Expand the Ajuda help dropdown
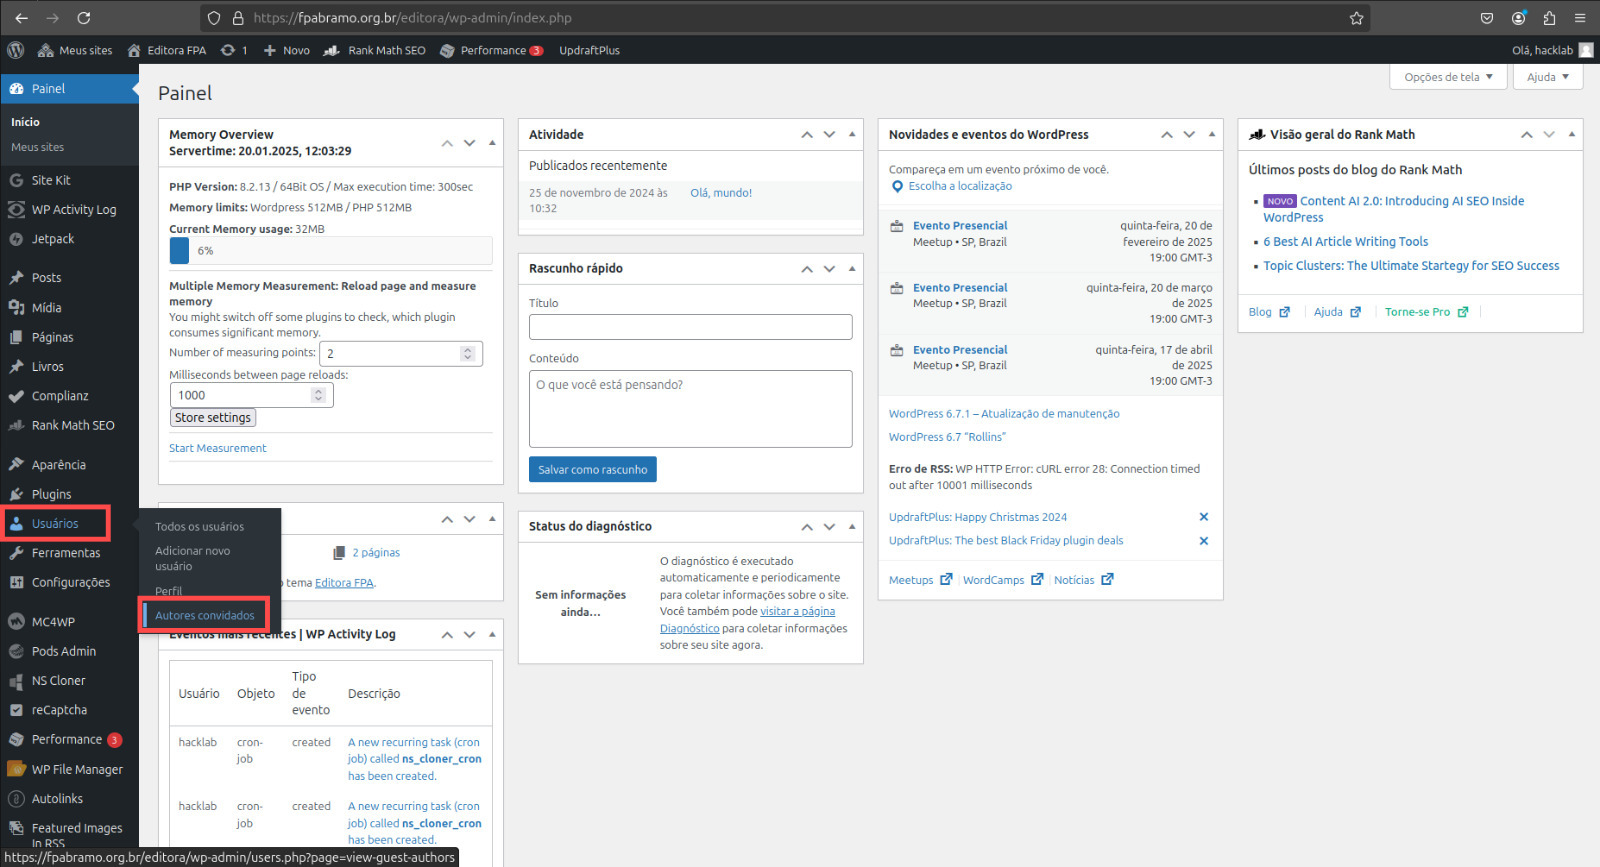The image size is (1600, 867). point(1547,77)
